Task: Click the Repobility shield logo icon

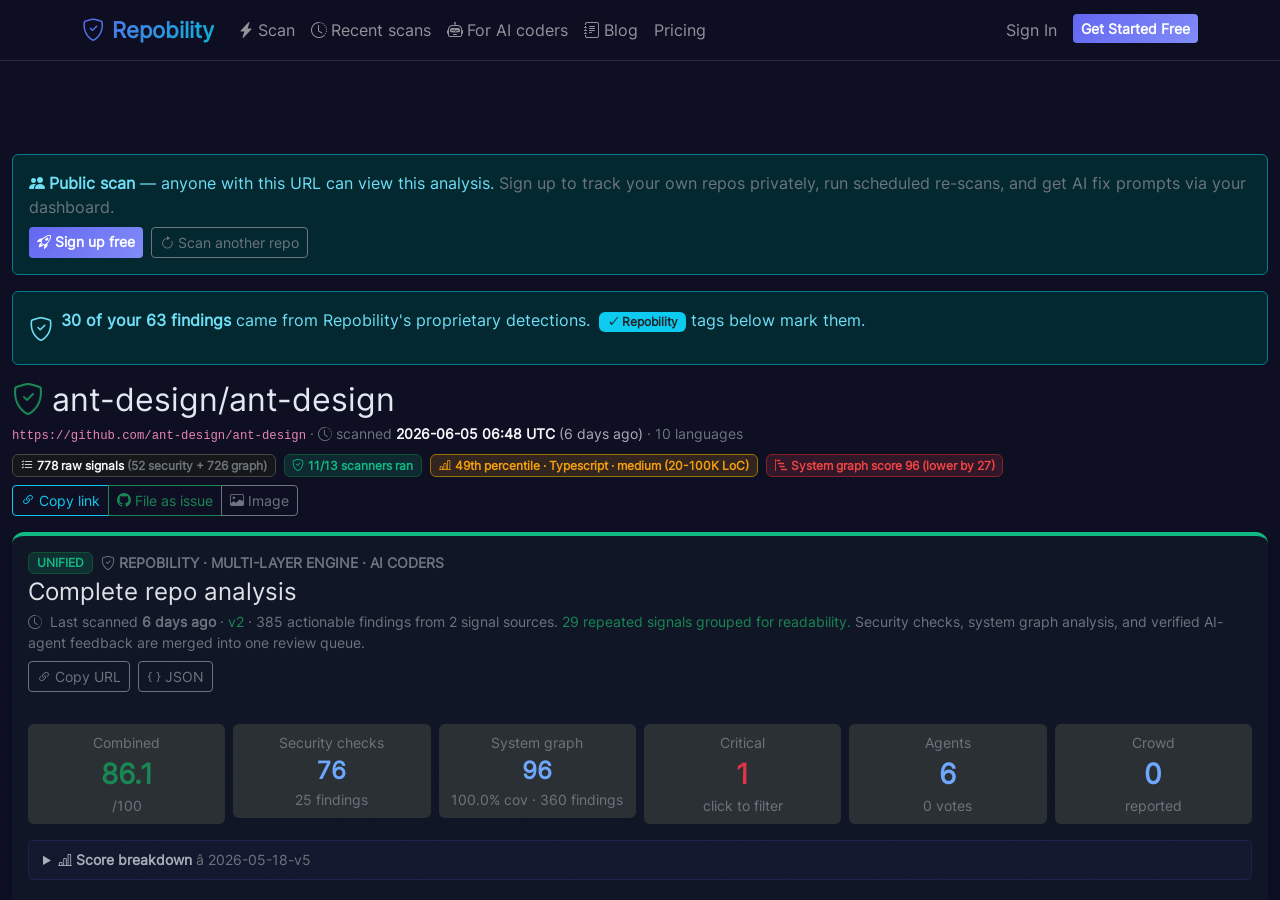Action: (93, 30)
